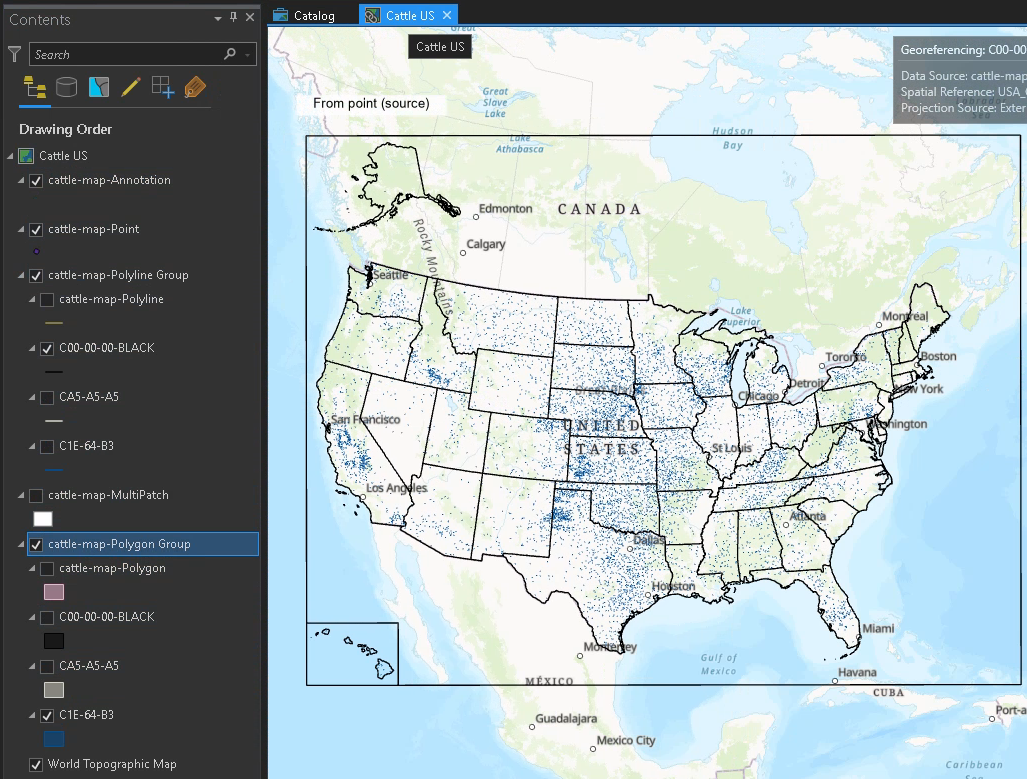
Task: Select the List By Data Source icon
Action: [x=66, y=87]
